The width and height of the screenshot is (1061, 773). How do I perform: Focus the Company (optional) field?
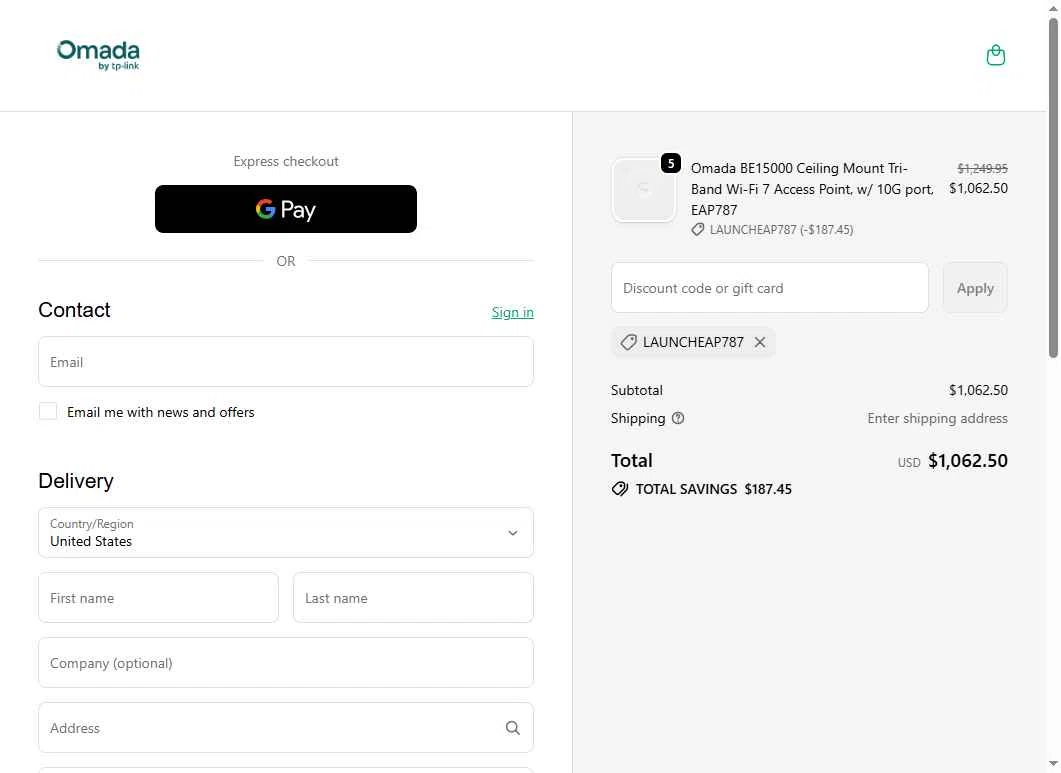point(286,663)
